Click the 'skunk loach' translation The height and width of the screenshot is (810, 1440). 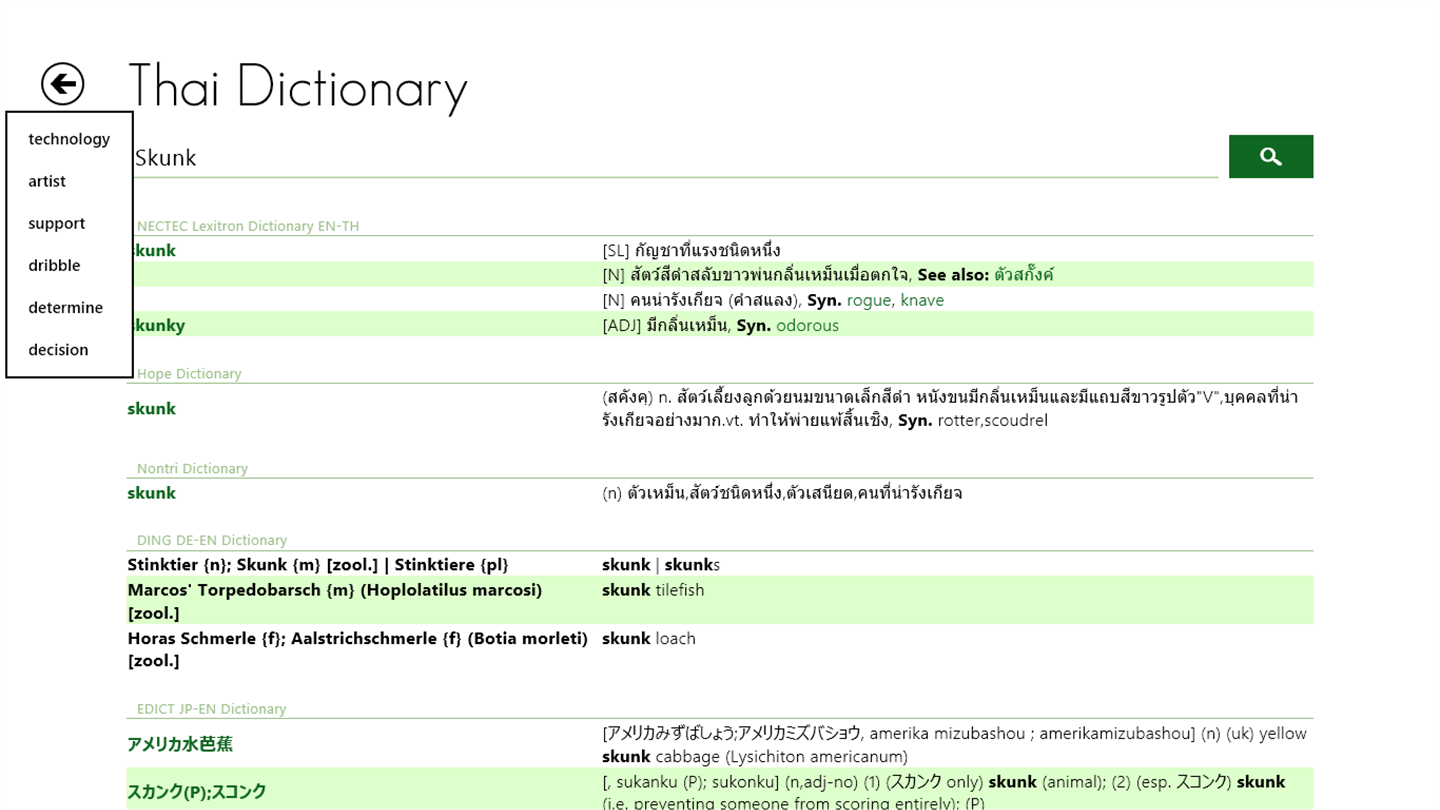pos(649,638)
